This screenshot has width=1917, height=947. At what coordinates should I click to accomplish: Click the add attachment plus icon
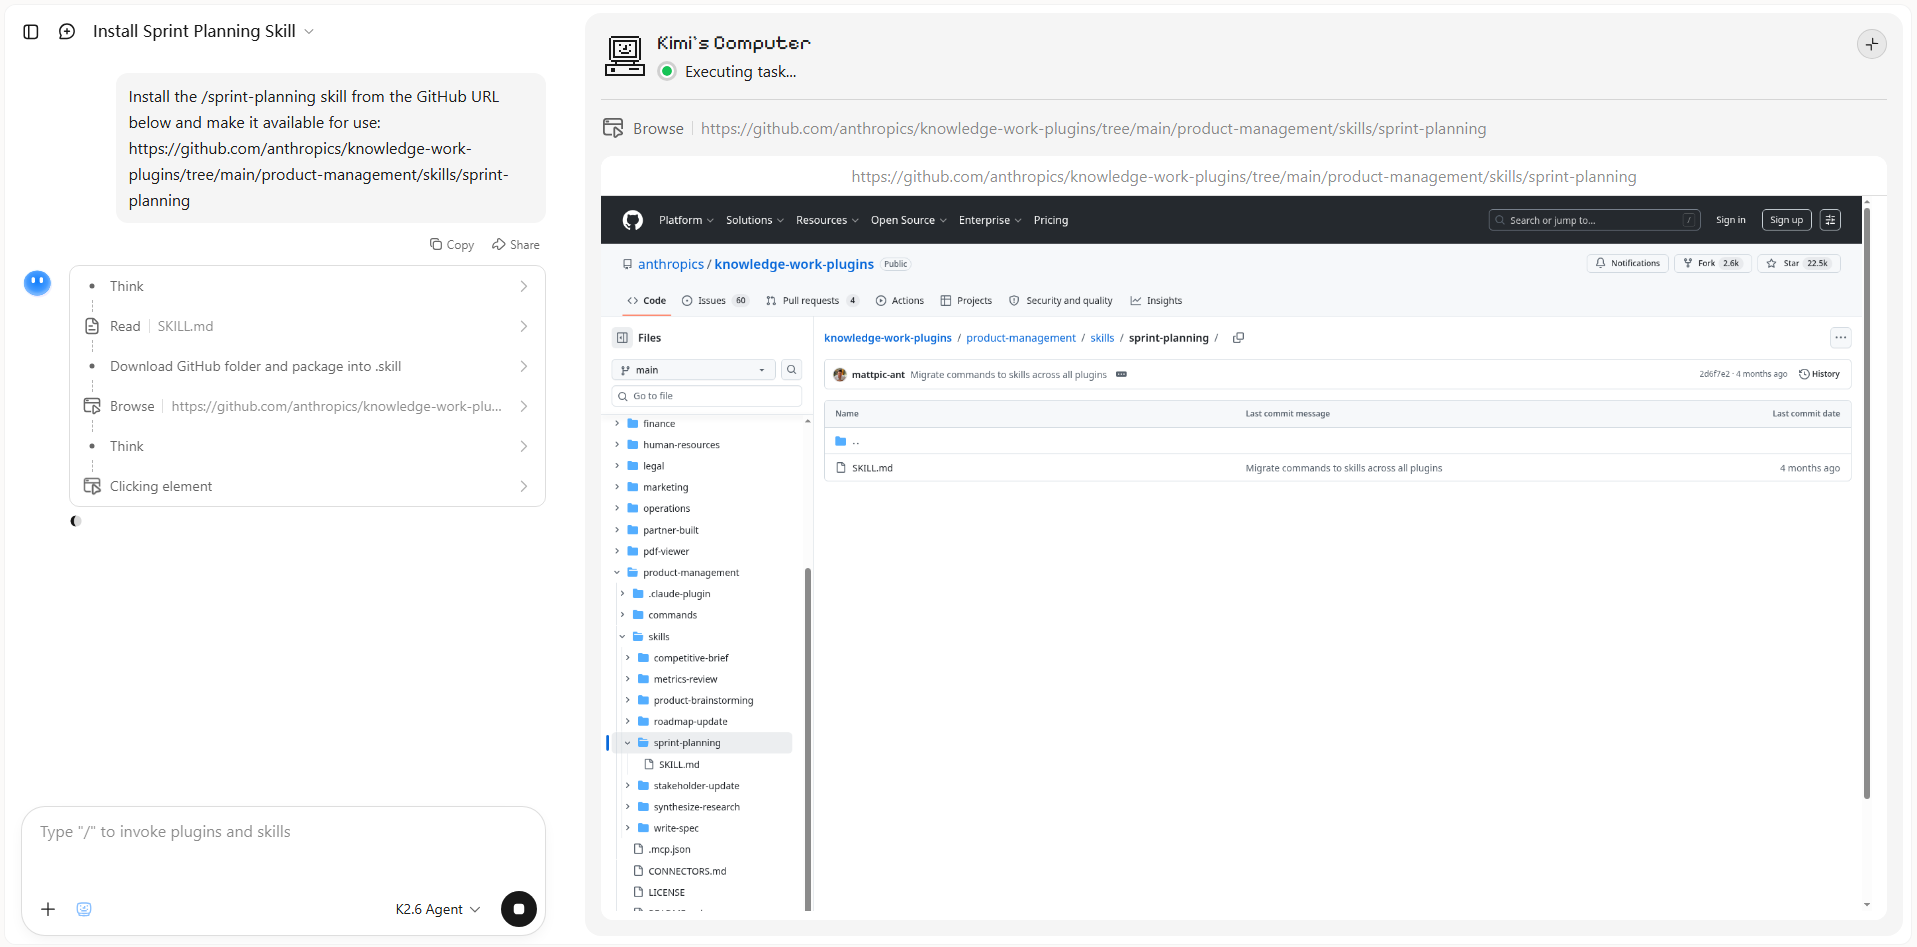click(48, 909)
